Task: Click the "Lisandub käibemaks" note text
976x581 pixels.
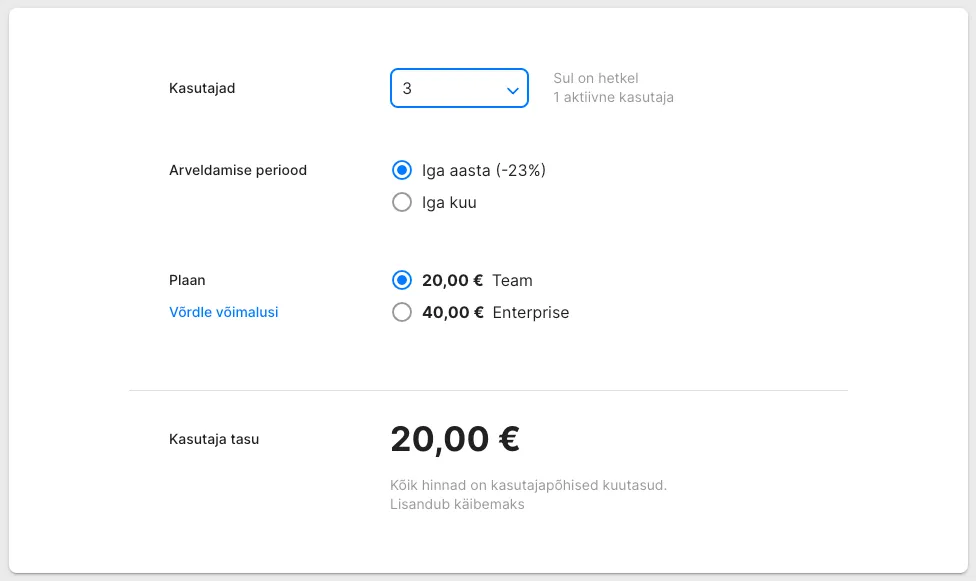Action: [x=457, y=504]
